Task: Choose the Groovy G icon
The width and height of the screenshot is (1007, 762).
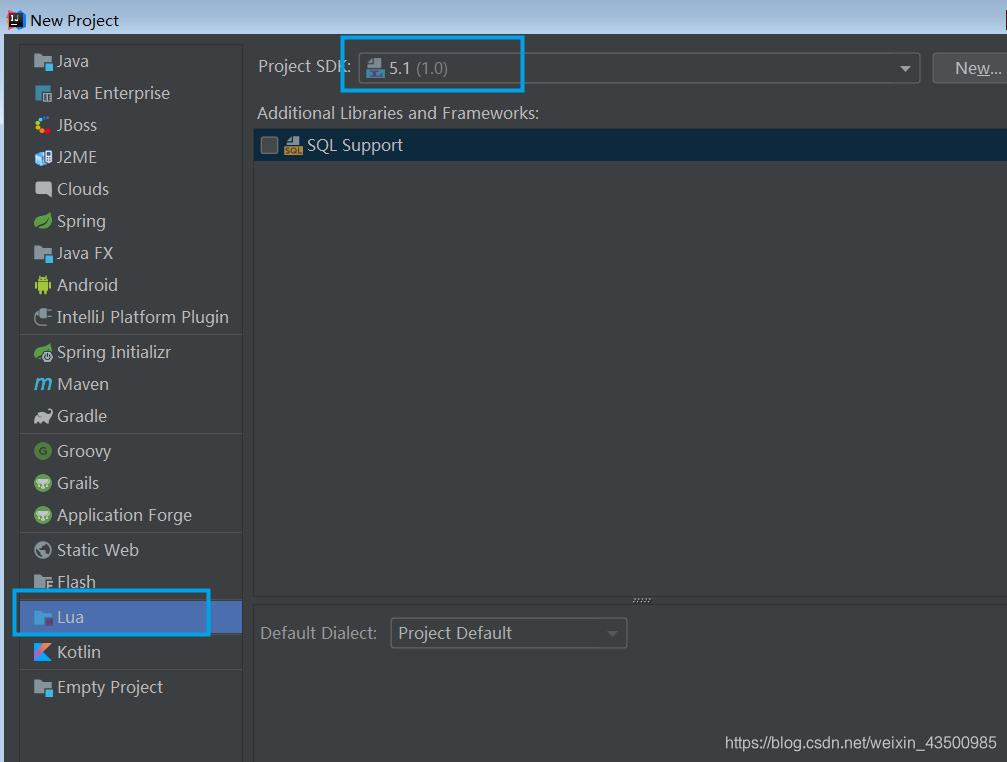Action: [x=43, y=451]
